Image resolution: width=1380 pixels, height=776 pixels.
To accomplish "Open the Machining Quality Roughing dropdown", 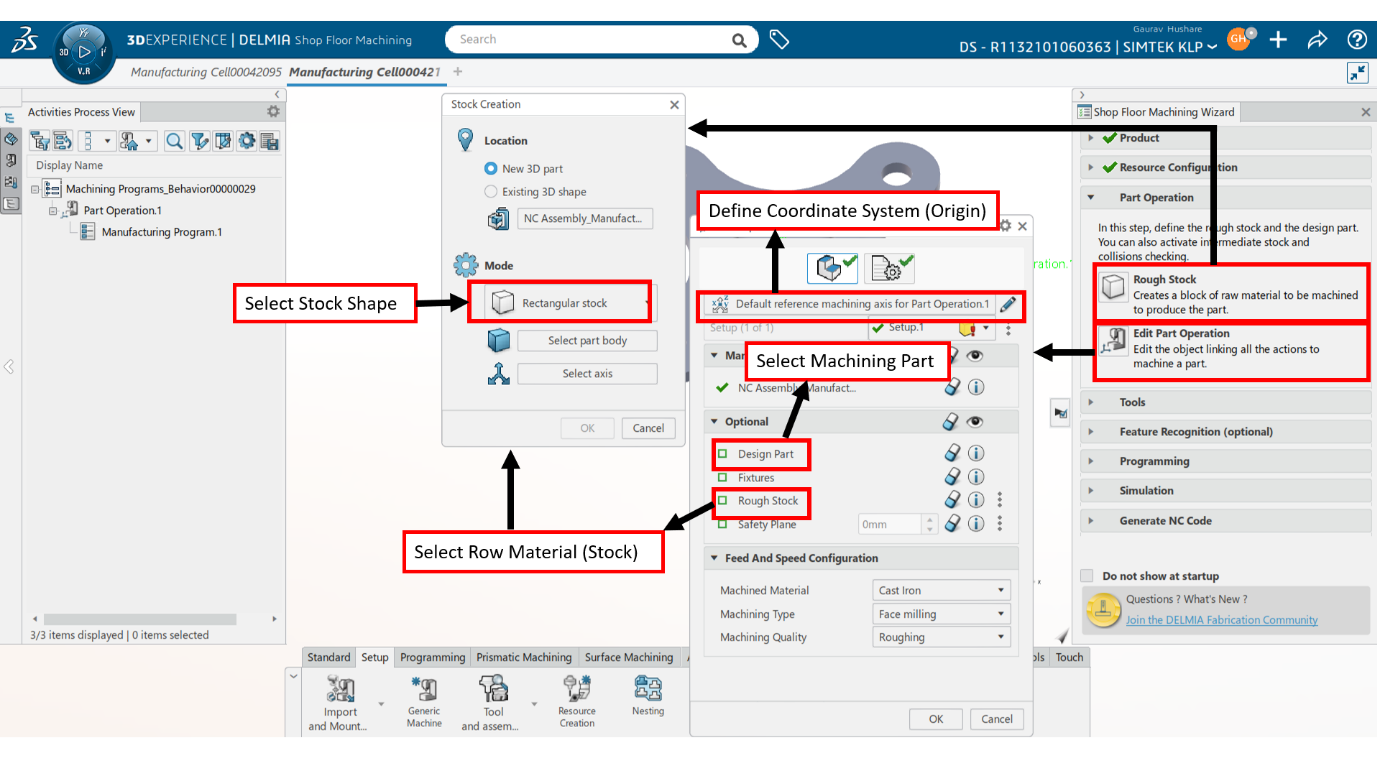I will coord(942,637).
